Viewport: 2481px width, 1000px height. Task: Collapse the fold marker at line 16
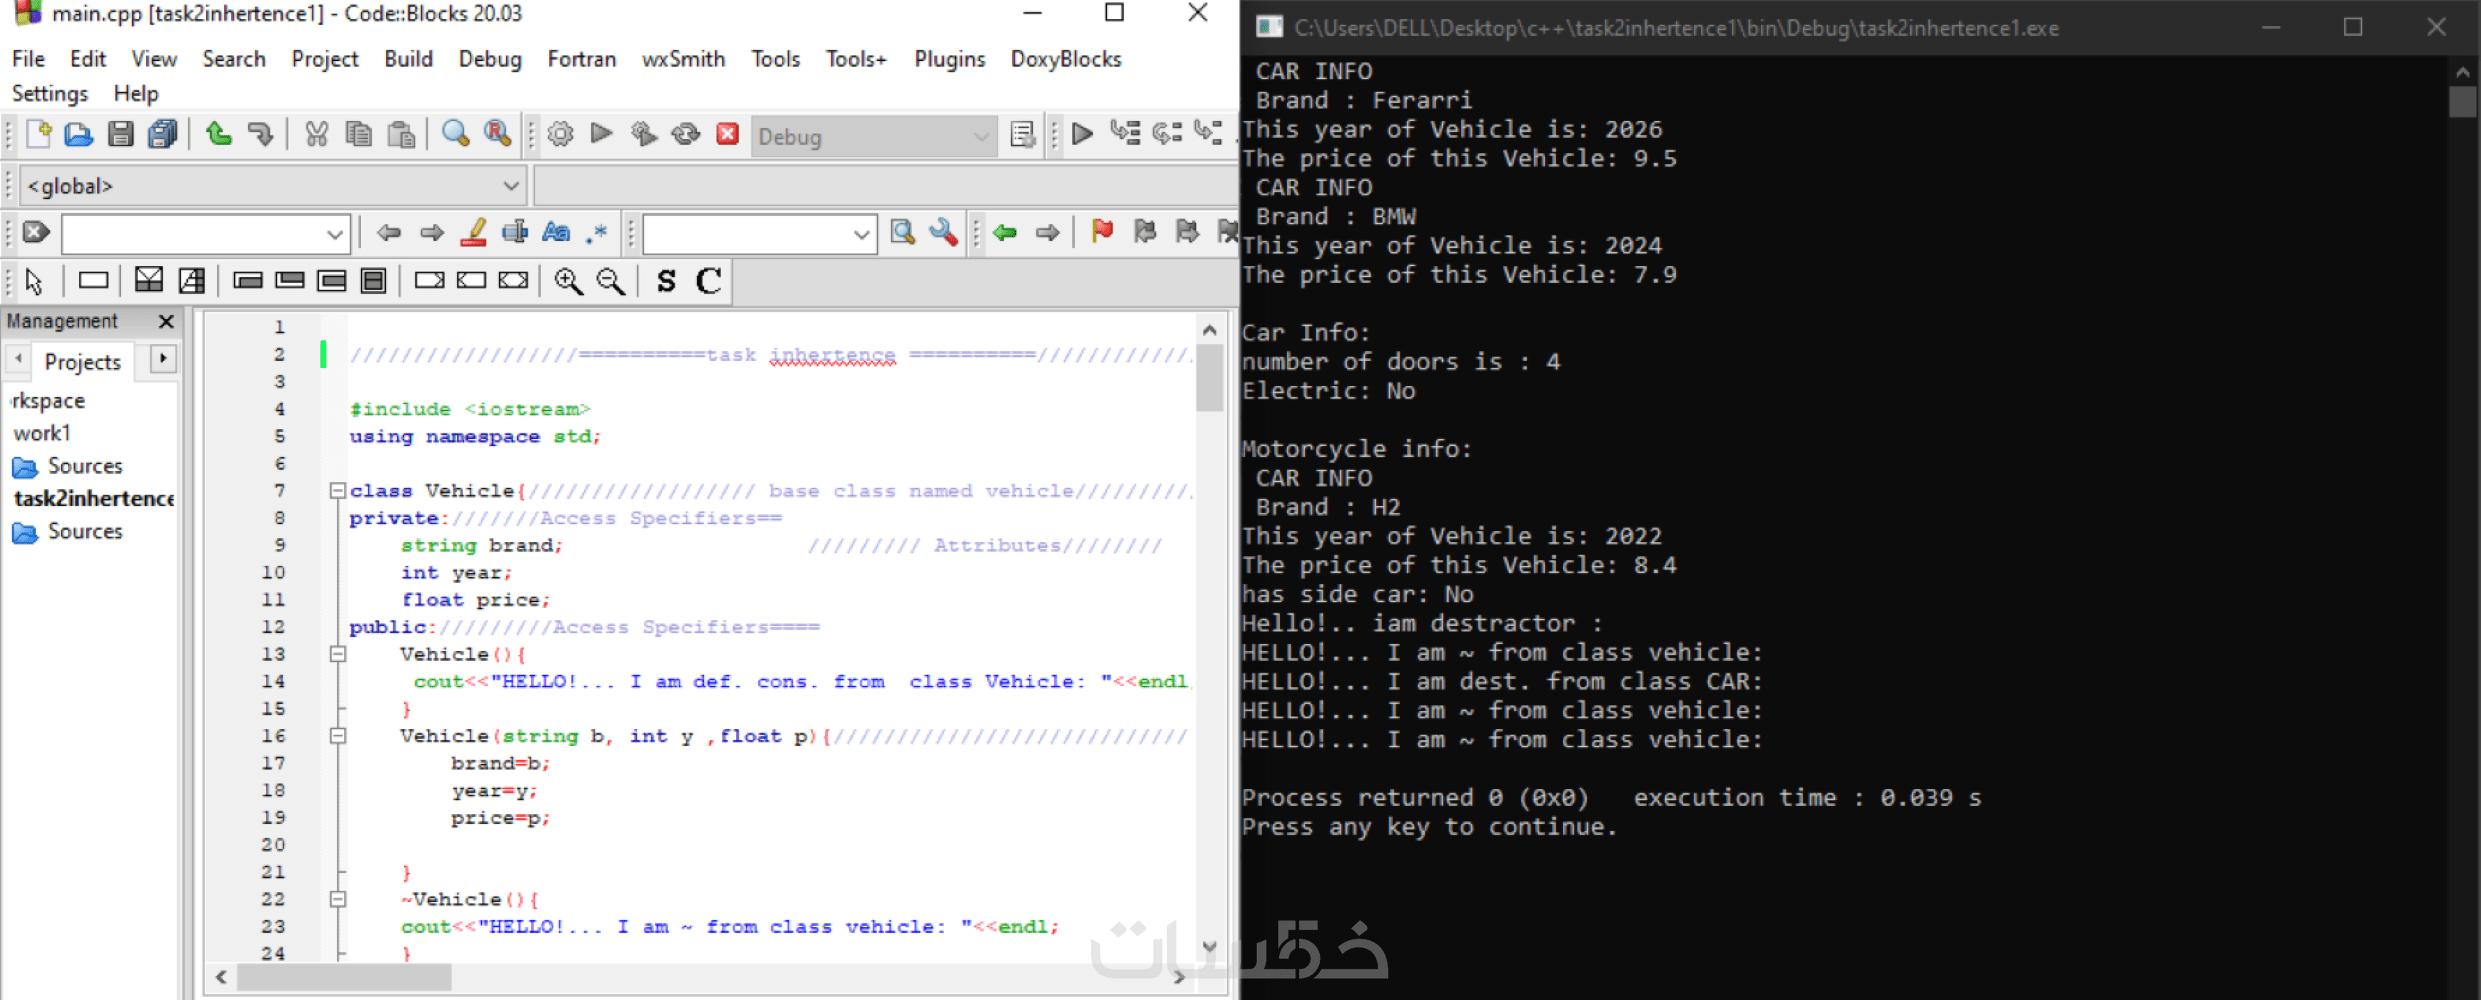click(338, 736)
